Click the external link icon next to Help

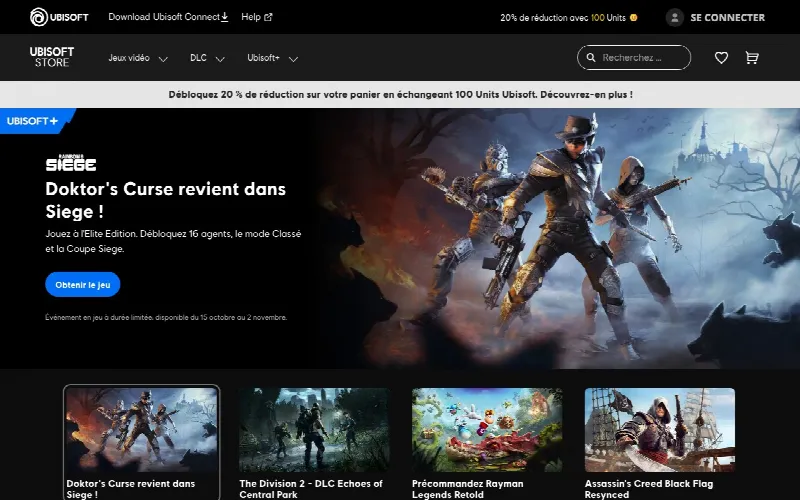coord(268,17)
